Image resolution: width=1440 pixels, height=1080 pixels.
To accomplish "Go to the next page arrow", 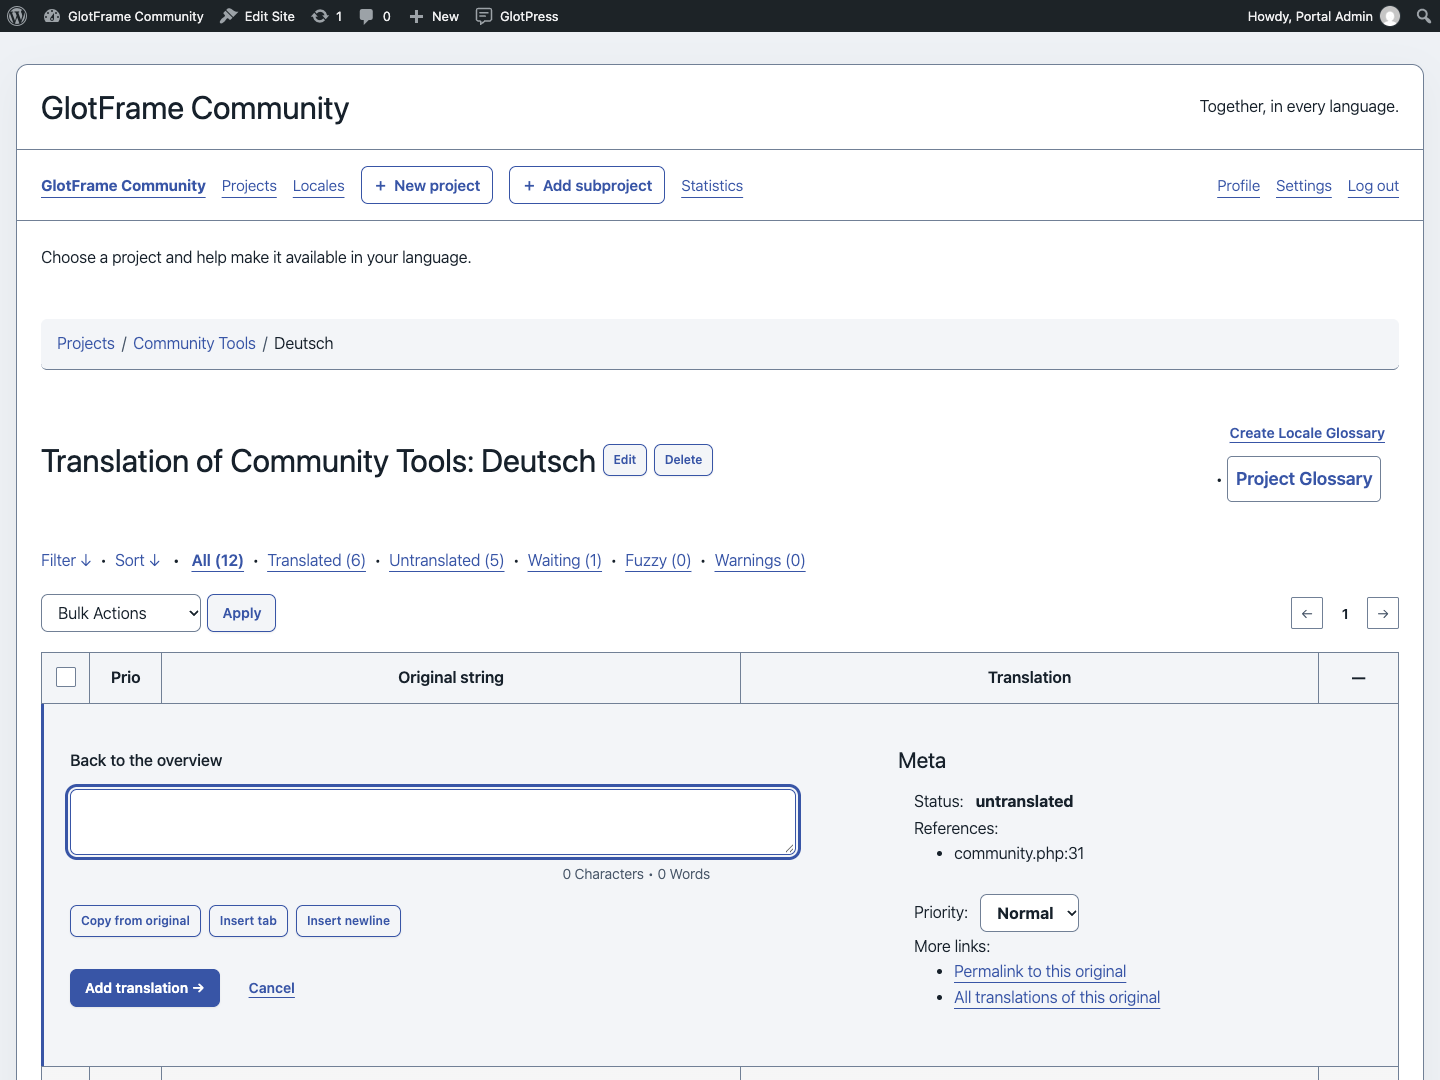I will tap(1383, 613).
